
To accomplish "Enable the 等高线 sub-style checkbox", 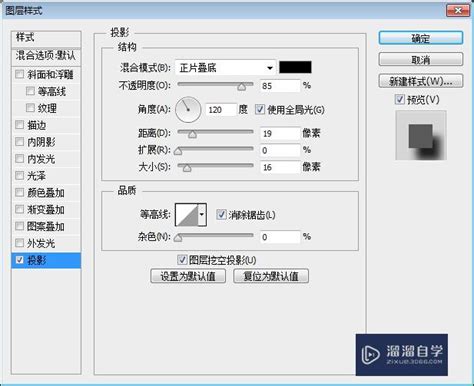I will [x=30, y=91].
